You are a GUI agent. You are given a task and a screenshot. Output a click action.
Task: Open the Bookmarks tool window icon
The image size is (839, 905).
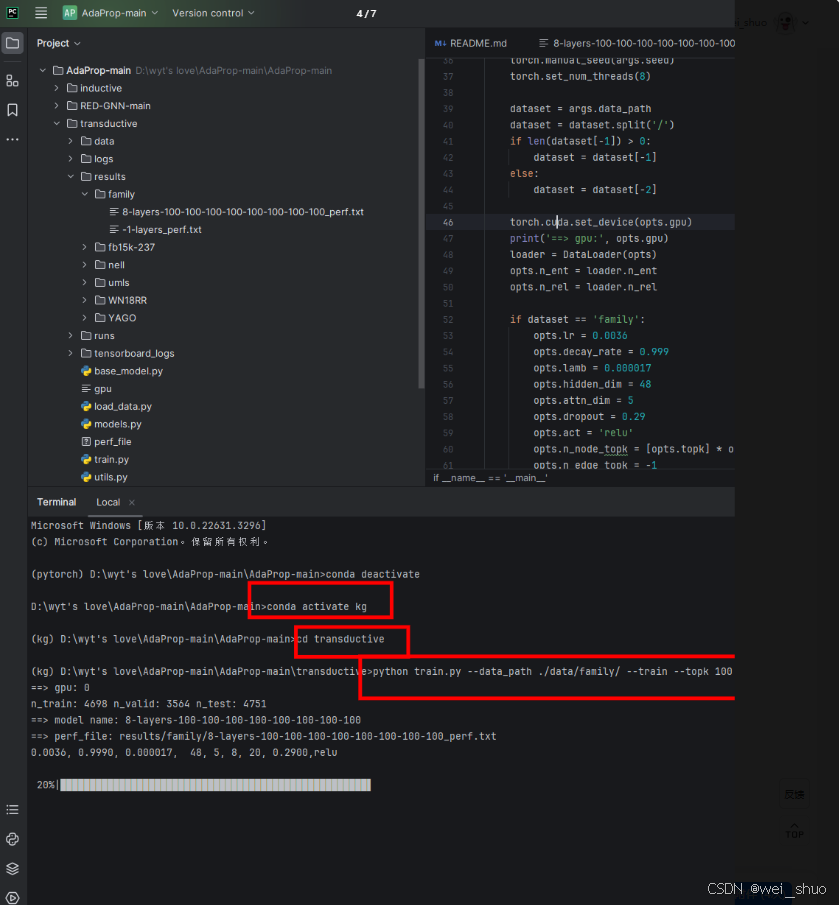tap(13, 110)
